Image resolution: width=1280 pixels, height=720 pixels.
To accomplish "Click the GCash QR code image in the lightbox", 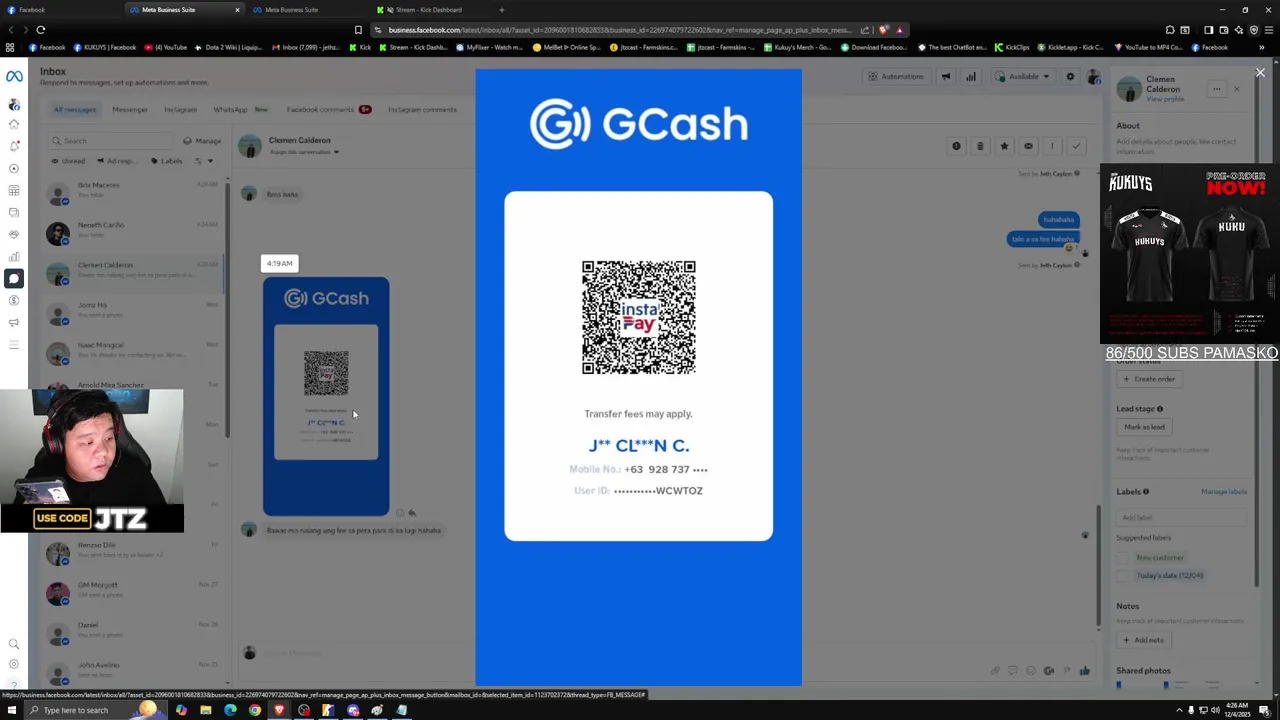I will (639, 318).
